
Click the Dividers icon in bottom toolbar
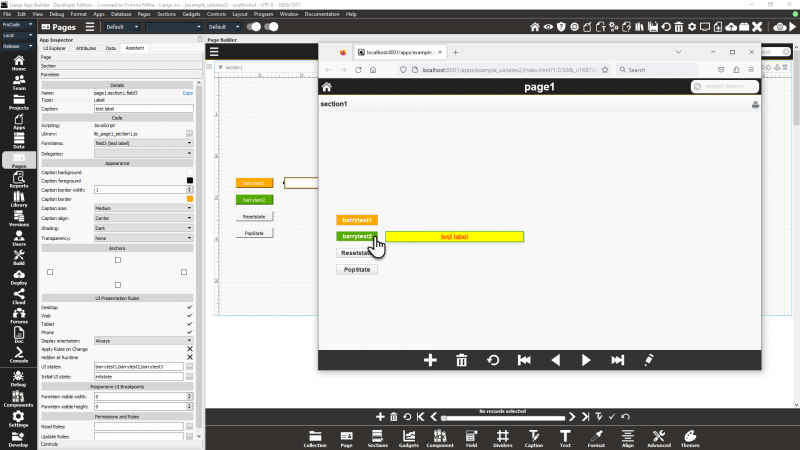point(503,439)
